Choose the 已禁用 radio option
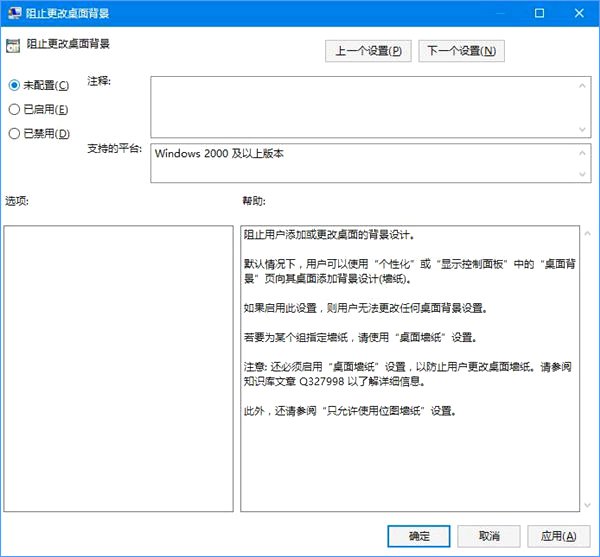Image resolution: width=600 pixels, height=557 pixels. tap(14, 134)
